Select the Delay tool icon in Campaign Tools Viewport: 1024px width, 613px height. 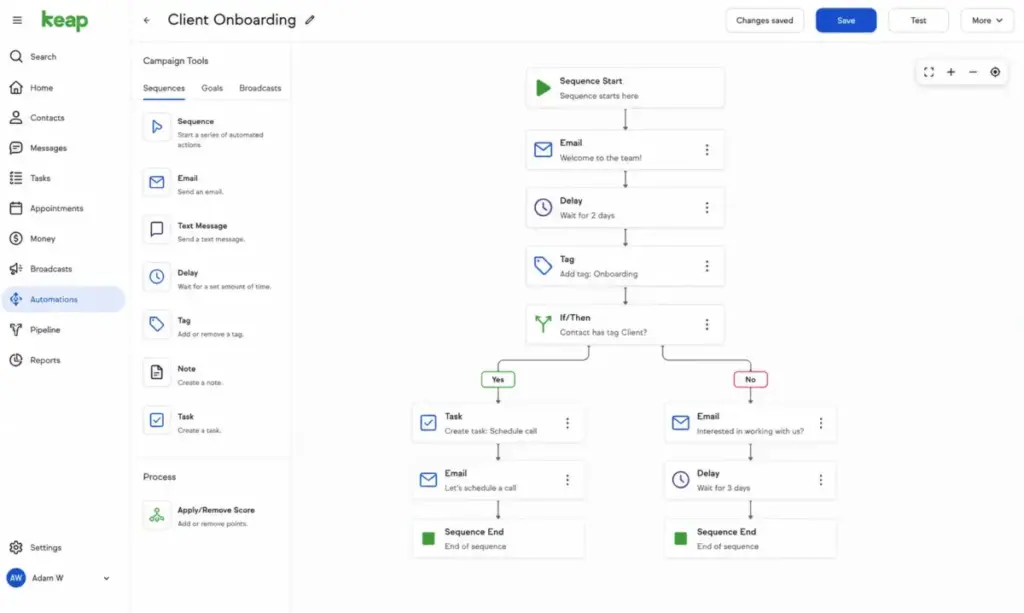click(157, 277)
